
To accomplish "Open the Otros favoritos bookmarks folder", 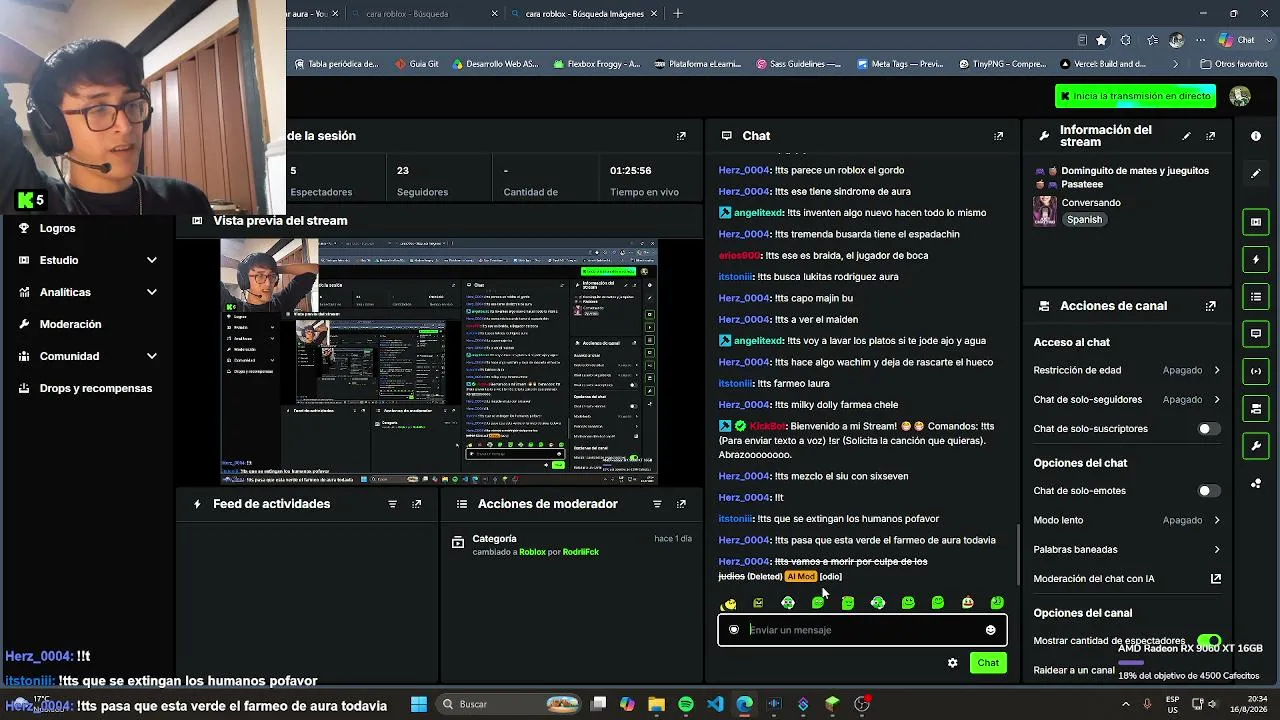I will [1233, 64].
